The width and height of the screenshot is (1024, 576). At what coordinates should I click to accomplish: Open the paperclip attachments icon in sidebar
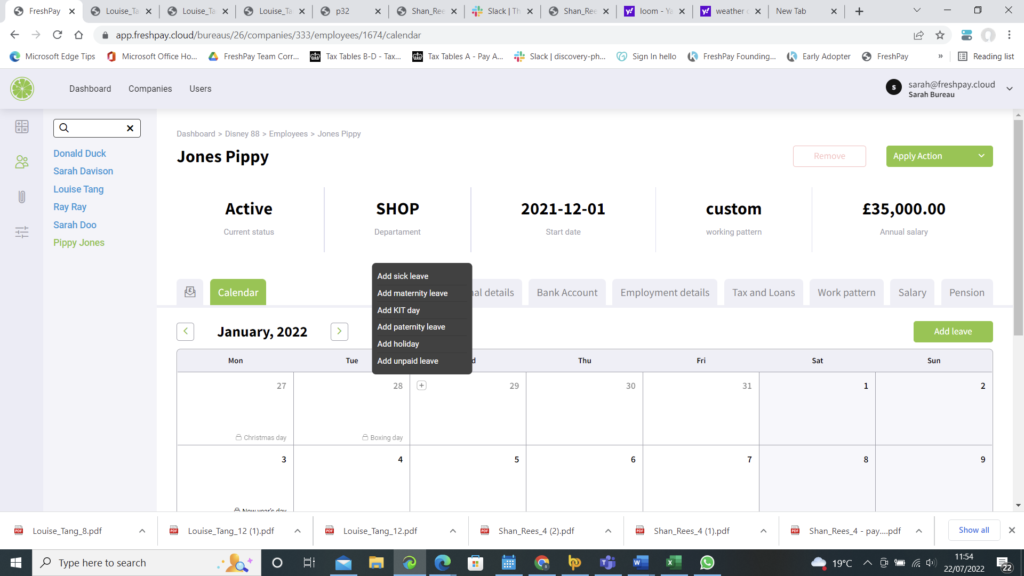(22, 197)
